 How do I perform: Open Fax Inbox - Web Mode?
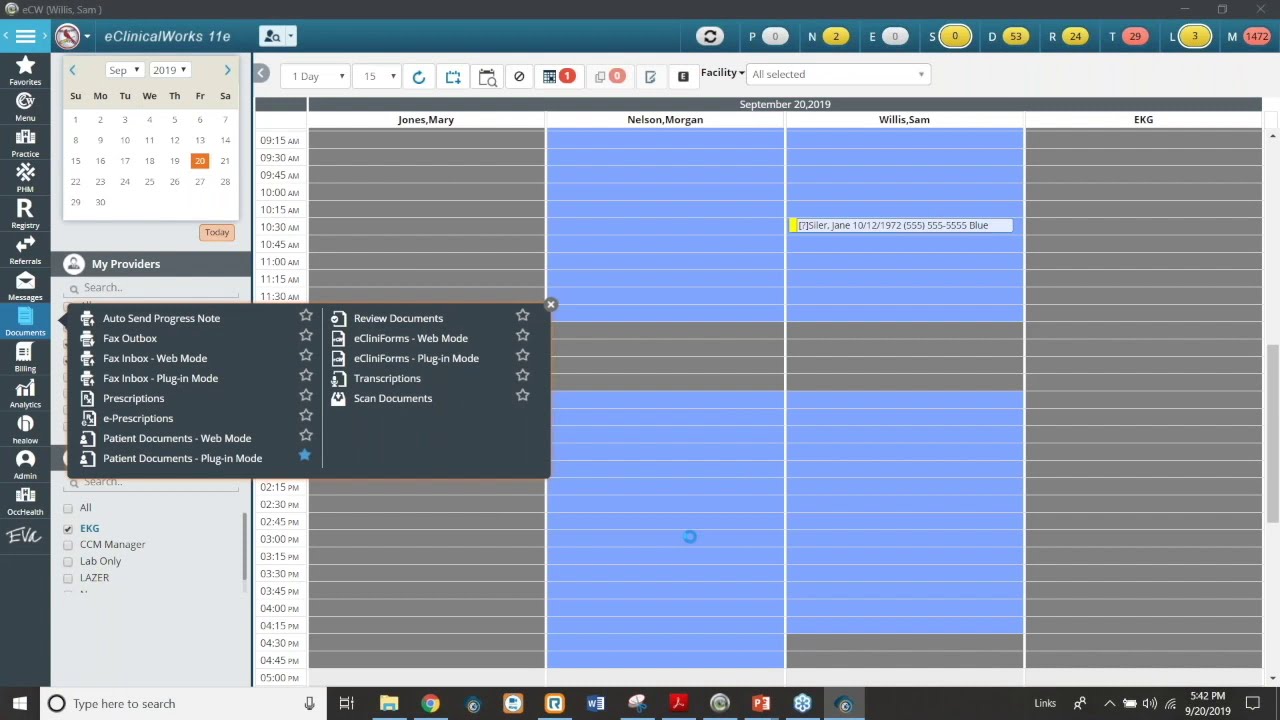155,358
